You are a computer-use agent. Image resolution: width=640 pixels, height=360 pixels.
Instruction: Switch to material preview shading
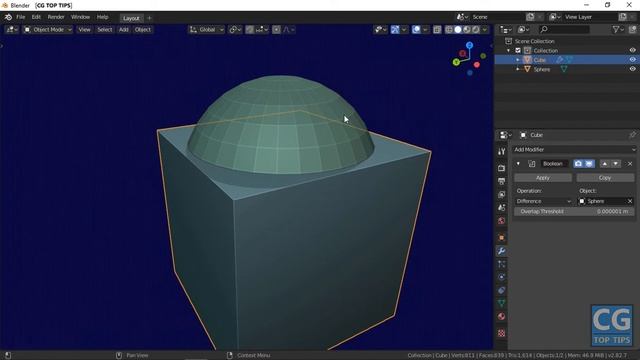coord(467,30)
